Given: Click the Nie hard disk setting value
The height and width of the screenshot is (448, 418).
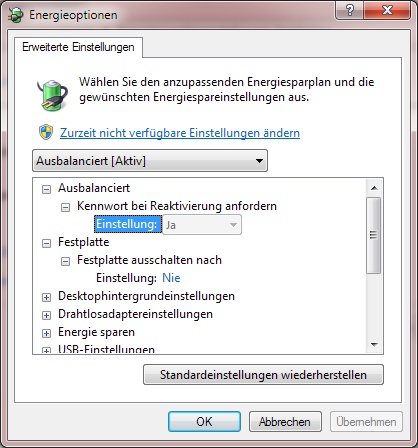Looking at the screenshot, I should pyautogui.click(x=171, y=278).
